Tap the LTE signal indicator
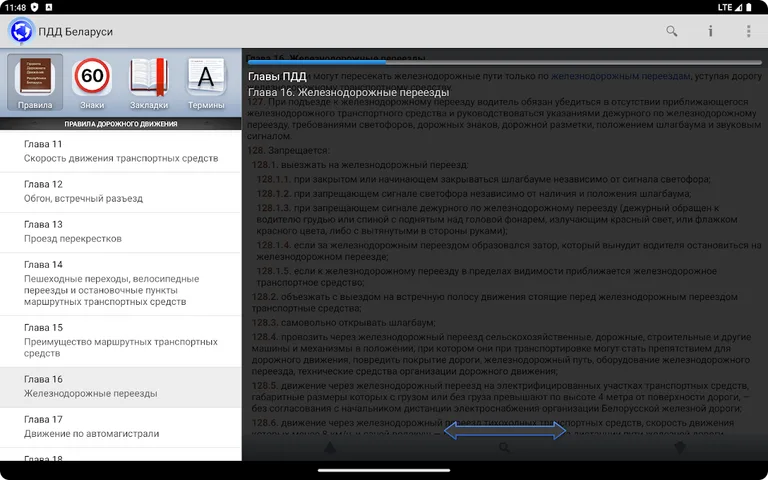This screenshot has width=768, height=480. pyautogui.click(x=730, y=7)
